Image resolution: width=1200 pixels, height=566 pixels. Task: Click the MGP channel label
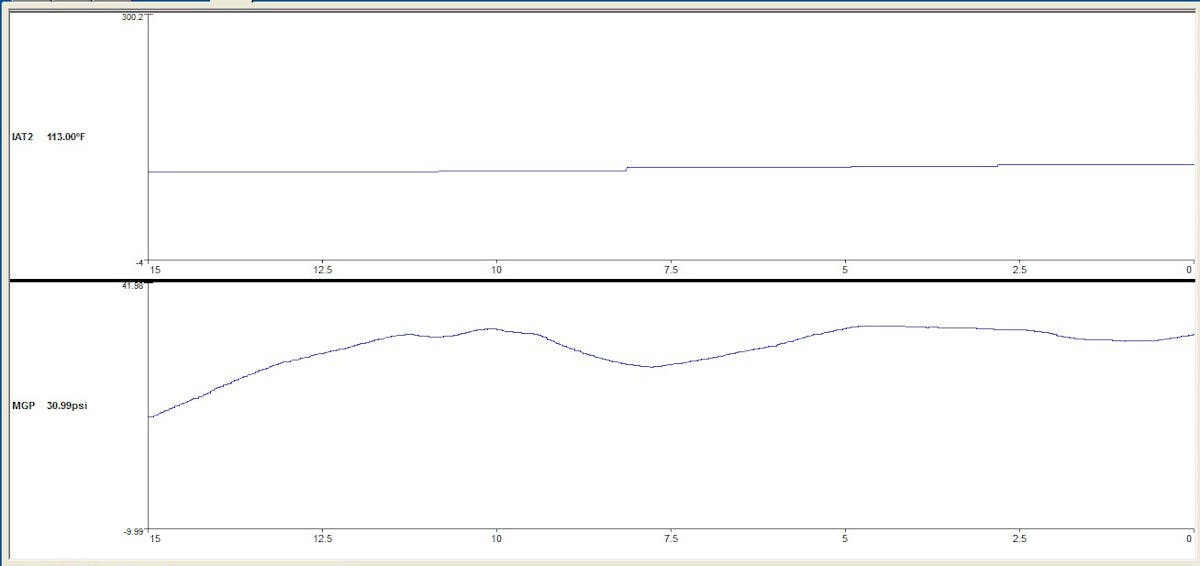pos(23,406)
